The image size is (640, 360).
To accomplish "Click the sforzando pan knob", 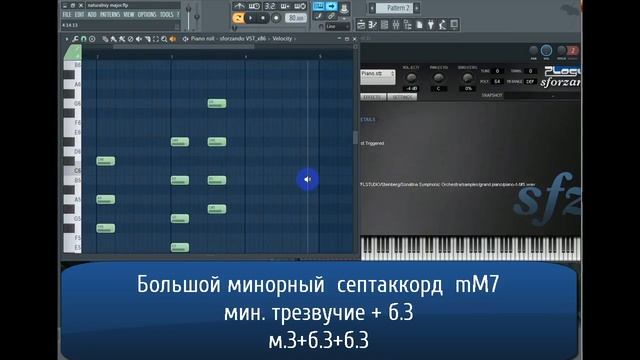I will point(438,78).
